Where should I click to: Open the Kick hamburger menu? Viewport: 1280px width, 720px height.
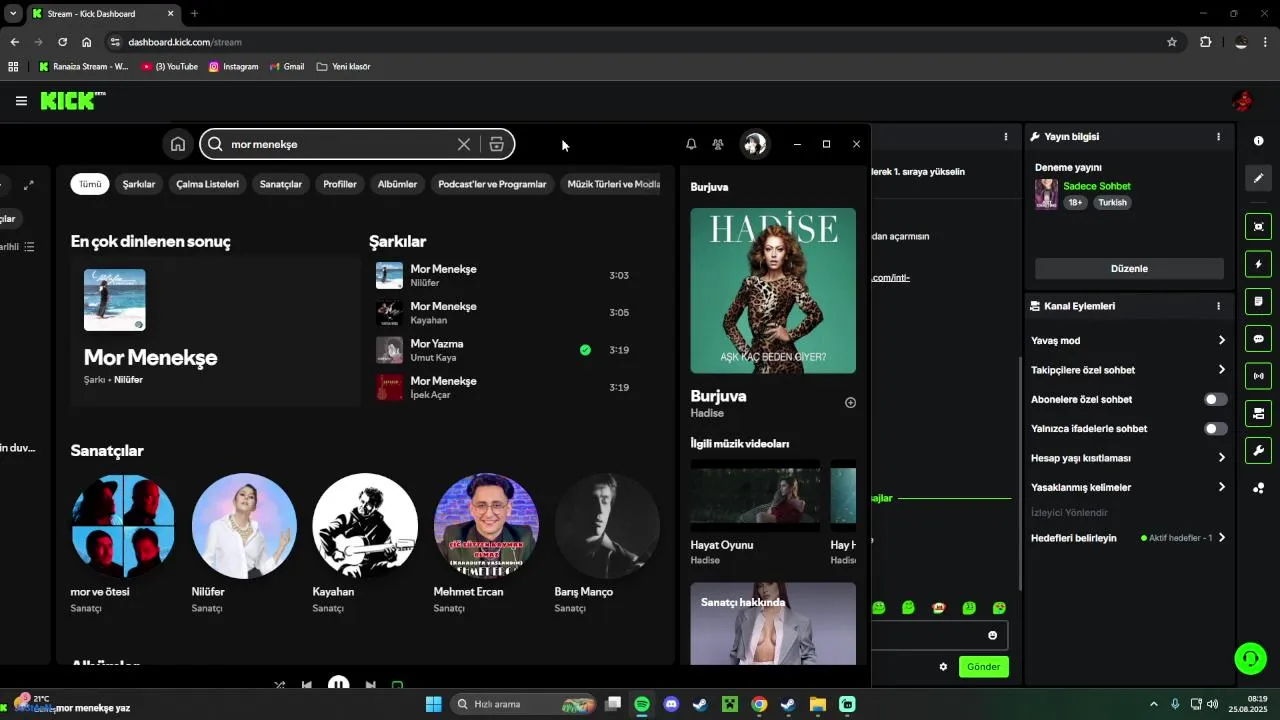[21, 101]
